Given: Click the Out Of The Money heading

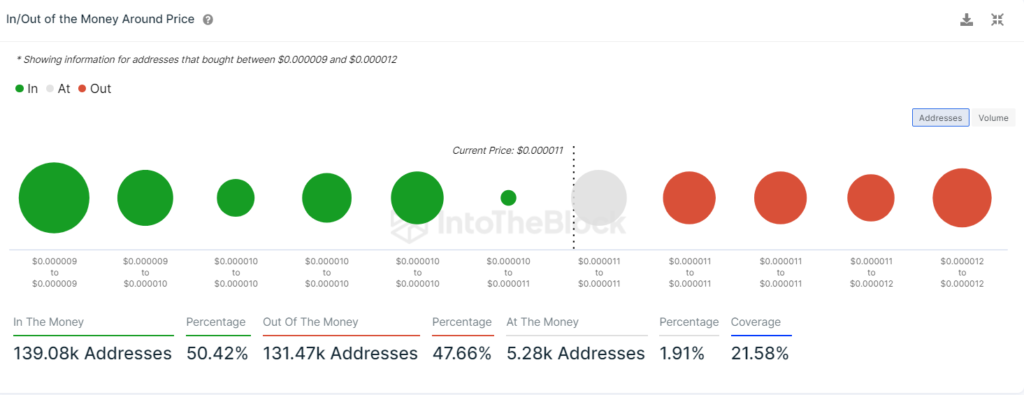Looking at the screenshot, I should (310, 322).
